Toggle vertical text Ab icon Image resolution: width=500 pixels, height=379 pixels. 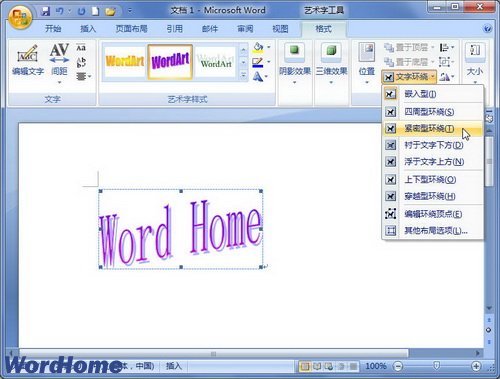81,62
